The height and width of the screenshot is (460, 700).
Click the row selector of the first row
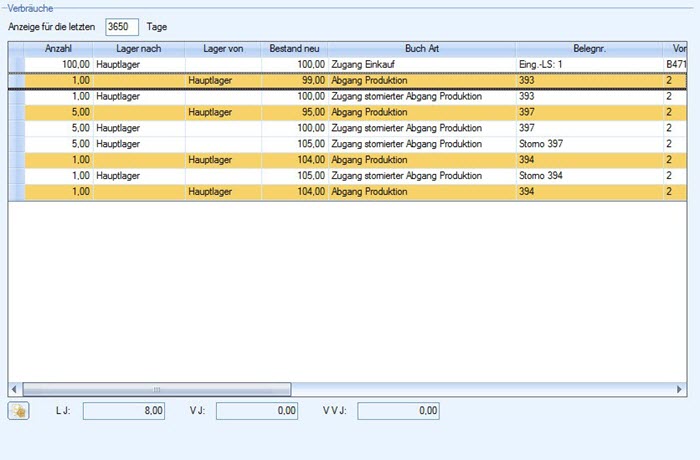[x=15, y=63]
